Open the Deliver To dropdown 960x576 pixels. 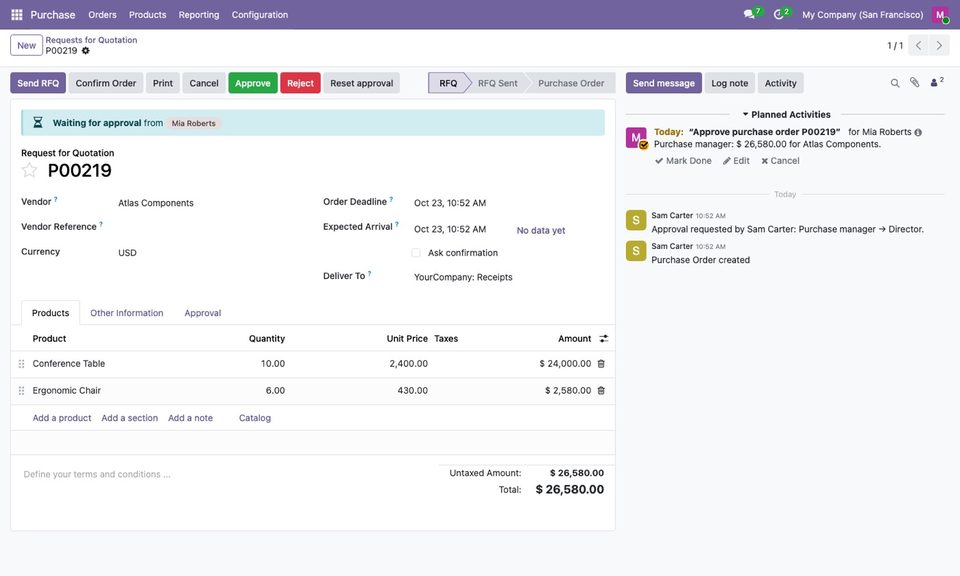tap(463, 277)
